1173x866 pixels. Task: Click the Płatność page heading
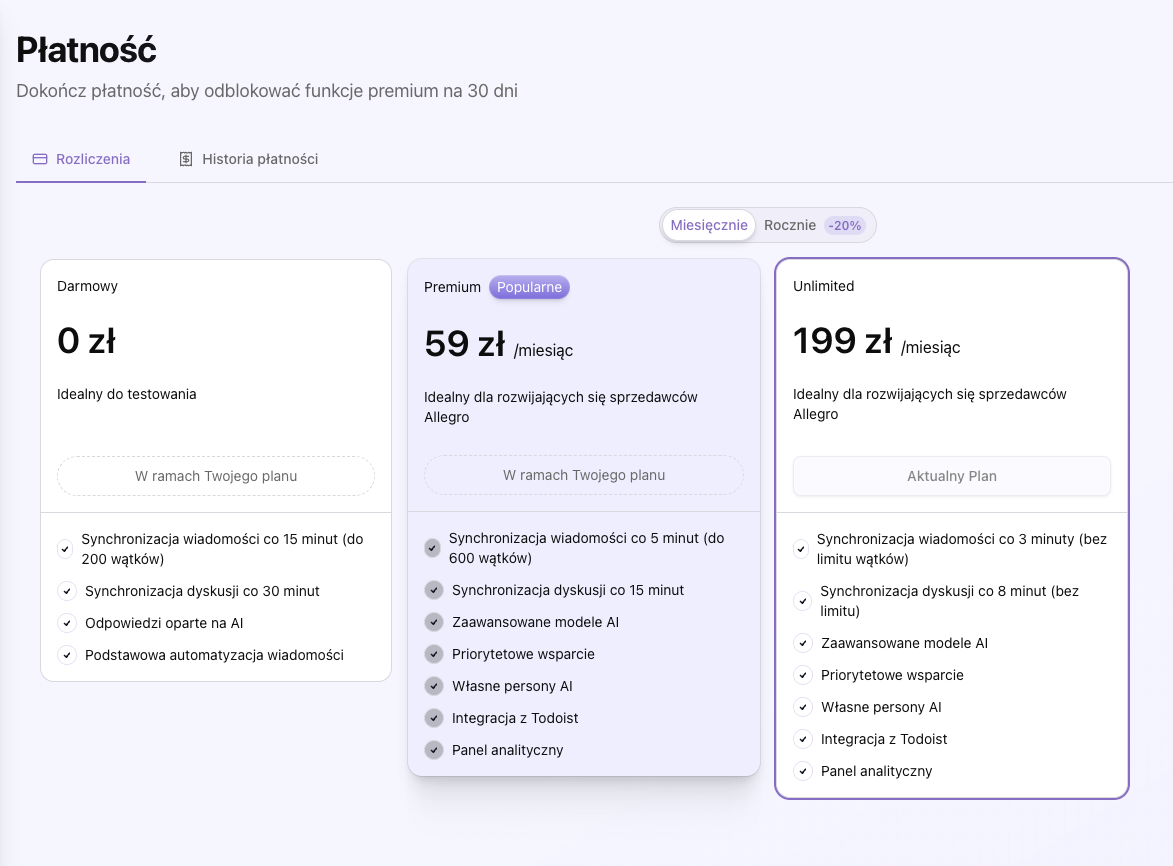[87, 49]
